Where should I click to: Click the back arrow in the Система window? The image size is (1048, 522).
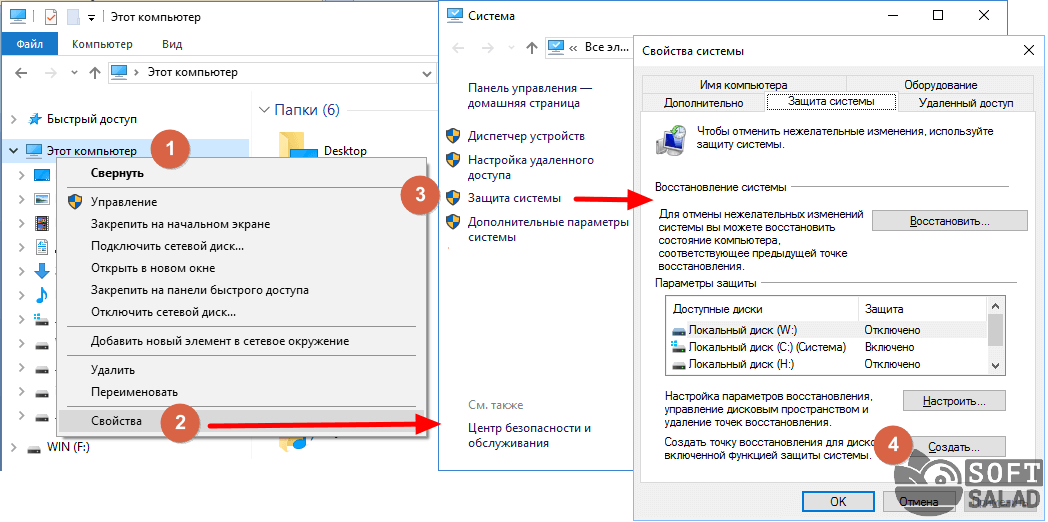point(459,47)
